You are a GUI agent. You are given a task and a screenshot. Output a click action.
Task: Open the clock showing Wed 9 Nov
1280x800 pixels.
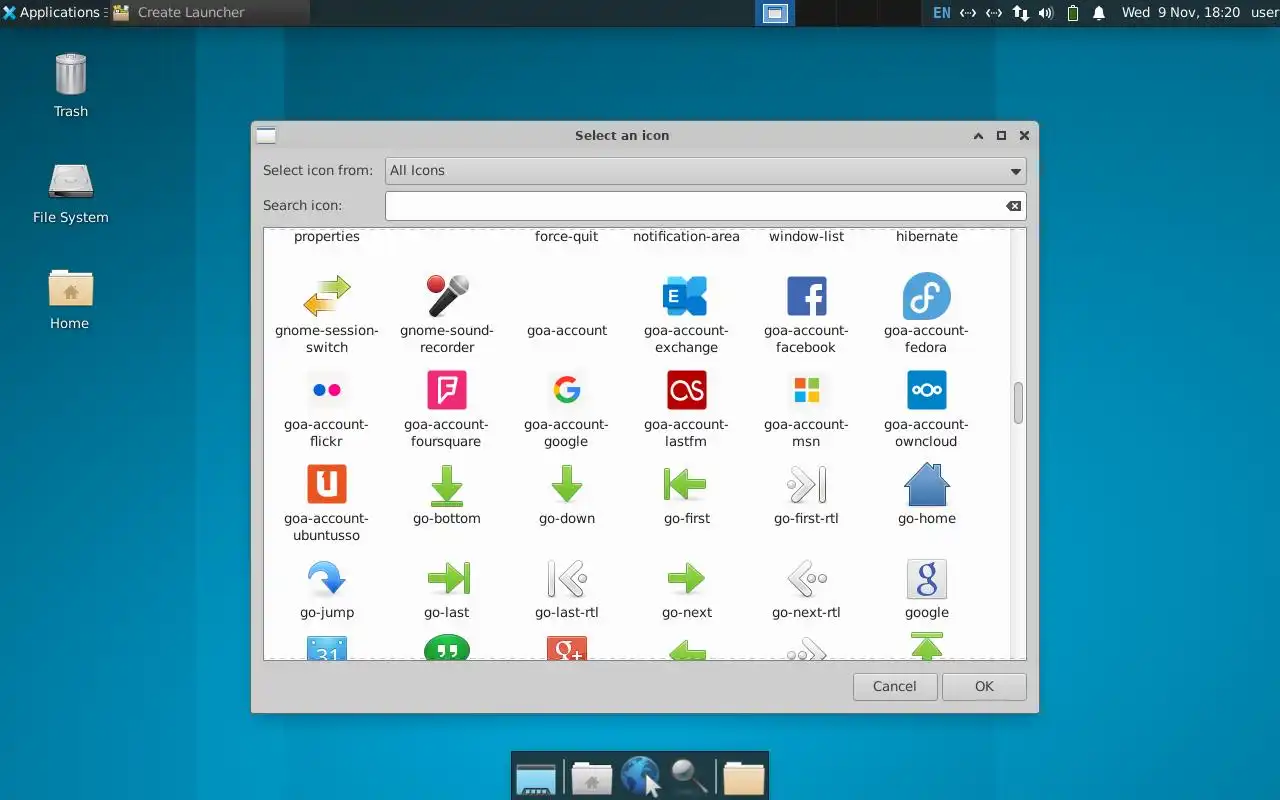[x=1180, y=13]
